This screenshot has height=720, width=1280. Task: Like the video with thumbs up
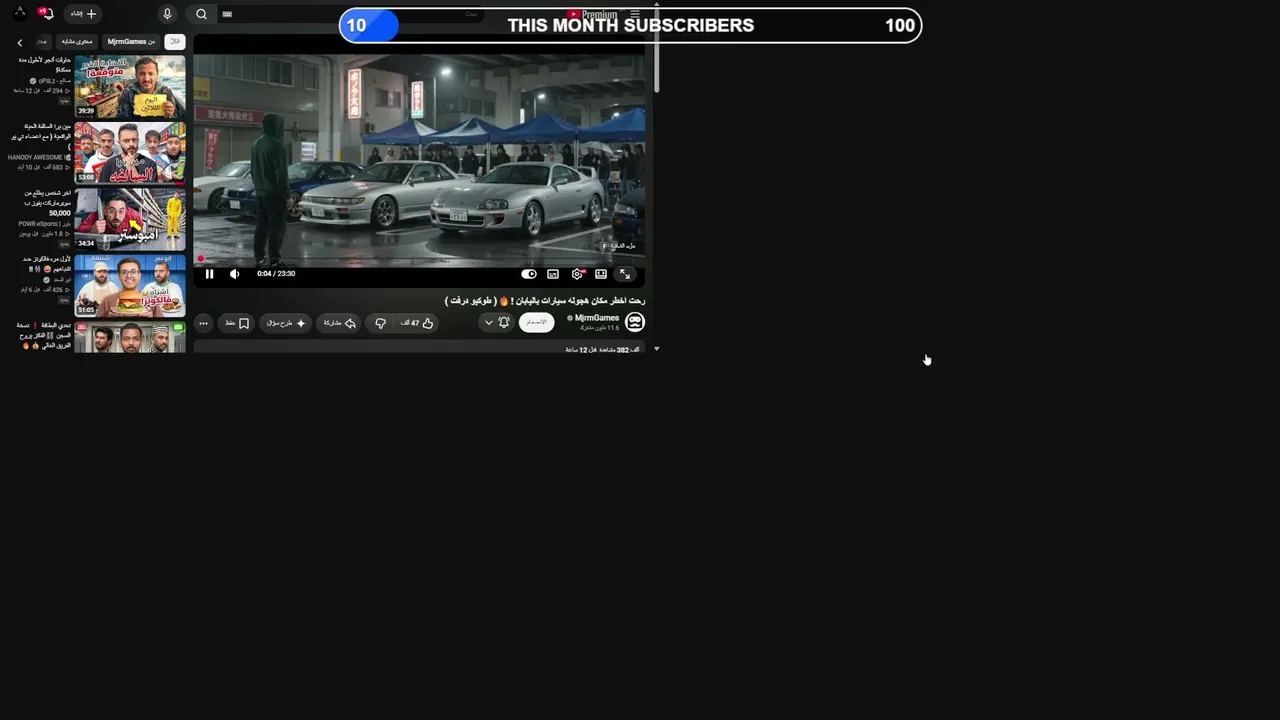417,323
